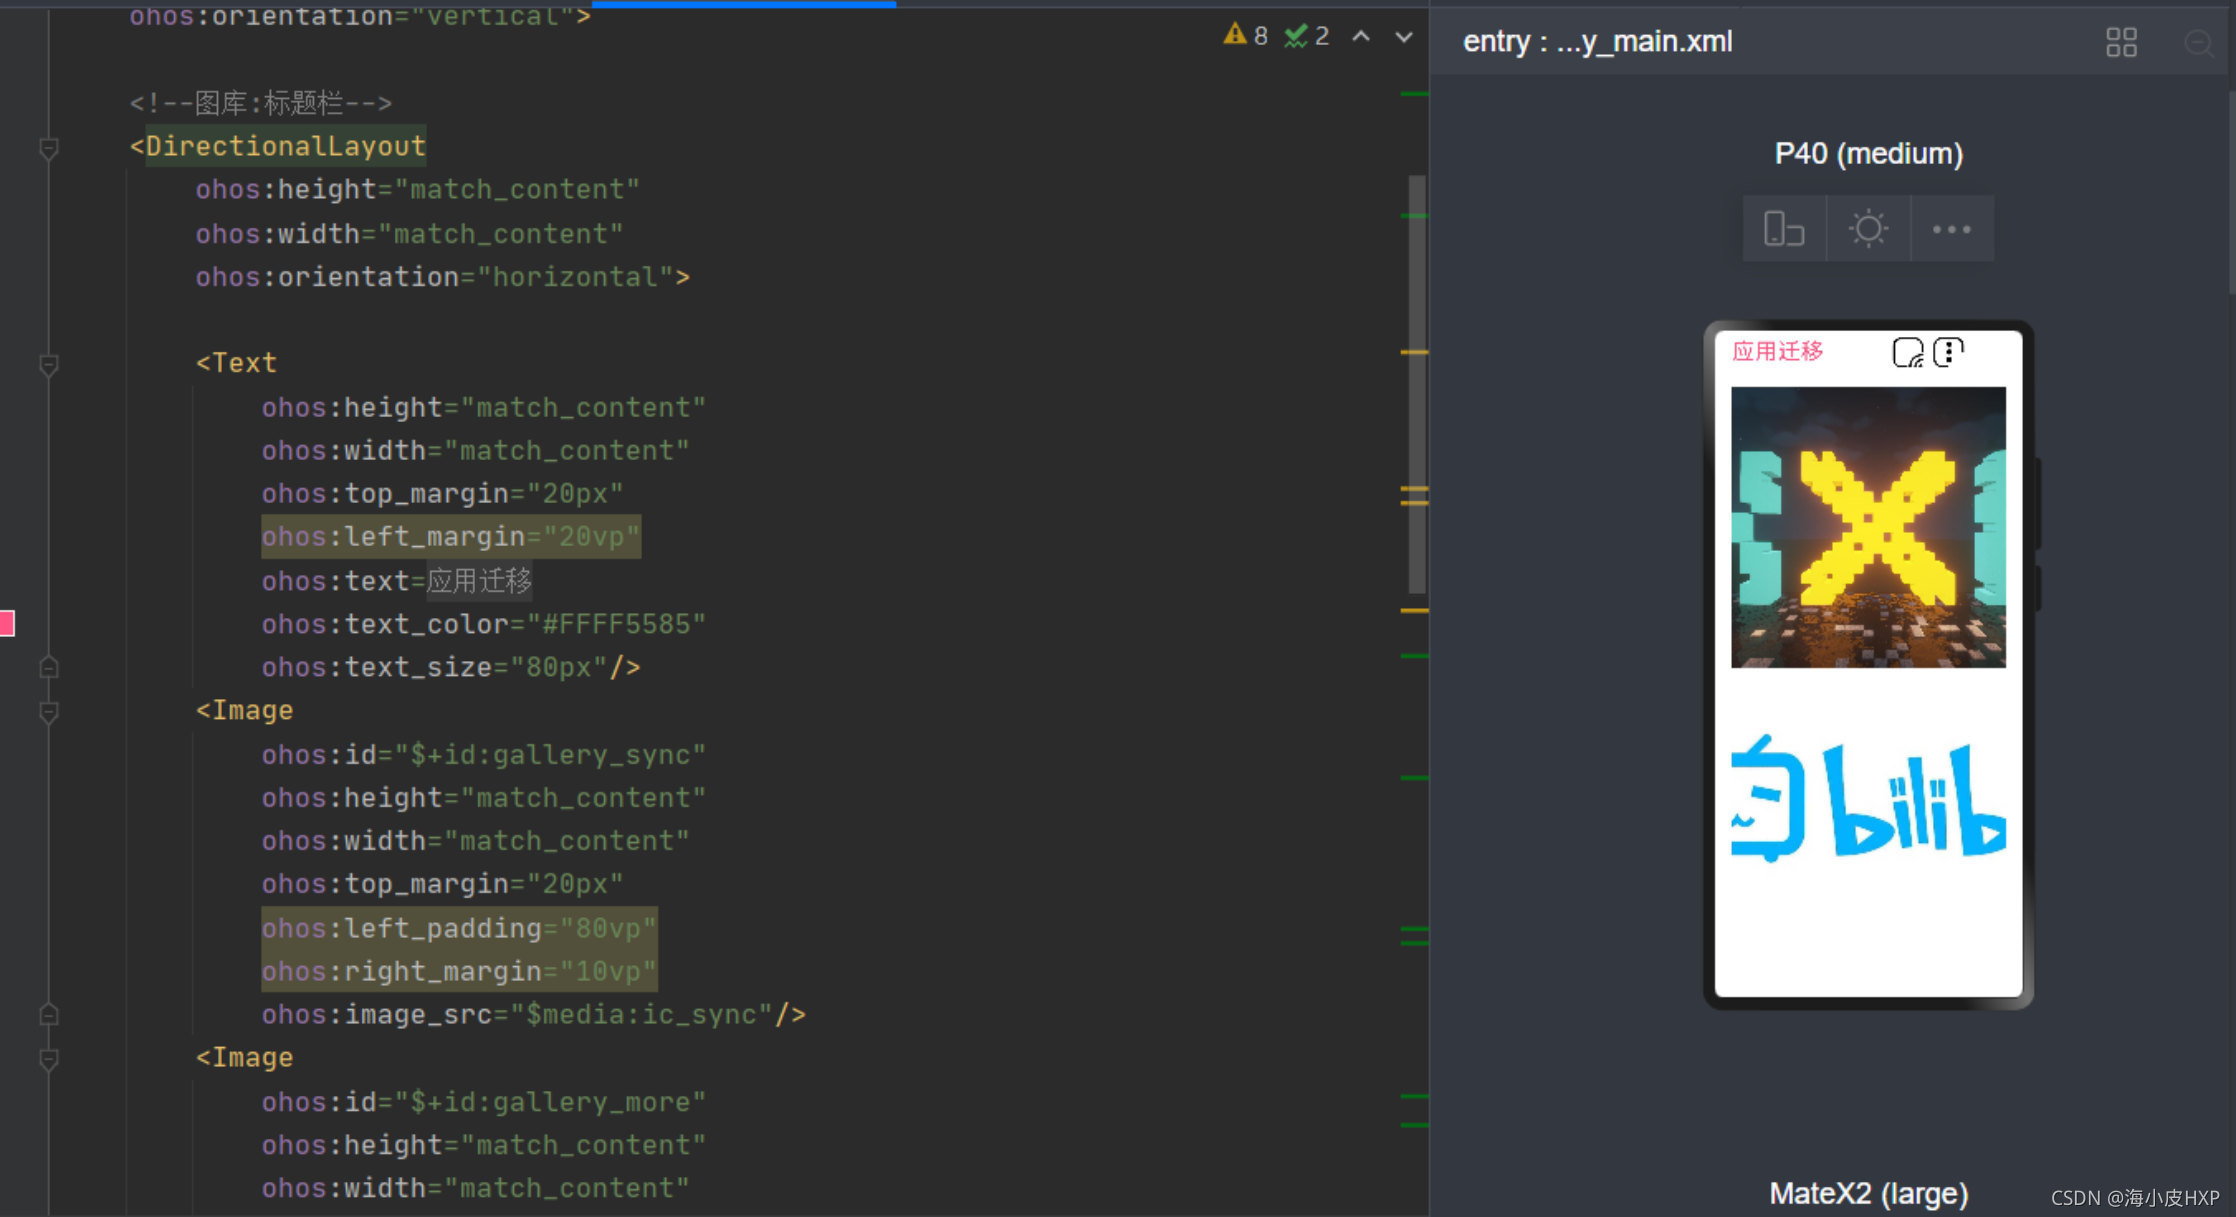Click the <DirectionalLayout opening tag
Image resolution: width=2236 pixels, height=1217 pixels.
(278, 146)
